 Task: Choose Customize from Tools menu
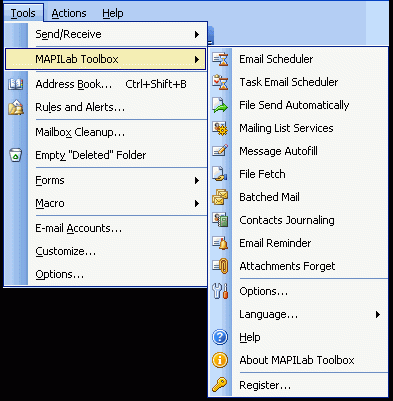click(106, 251)
